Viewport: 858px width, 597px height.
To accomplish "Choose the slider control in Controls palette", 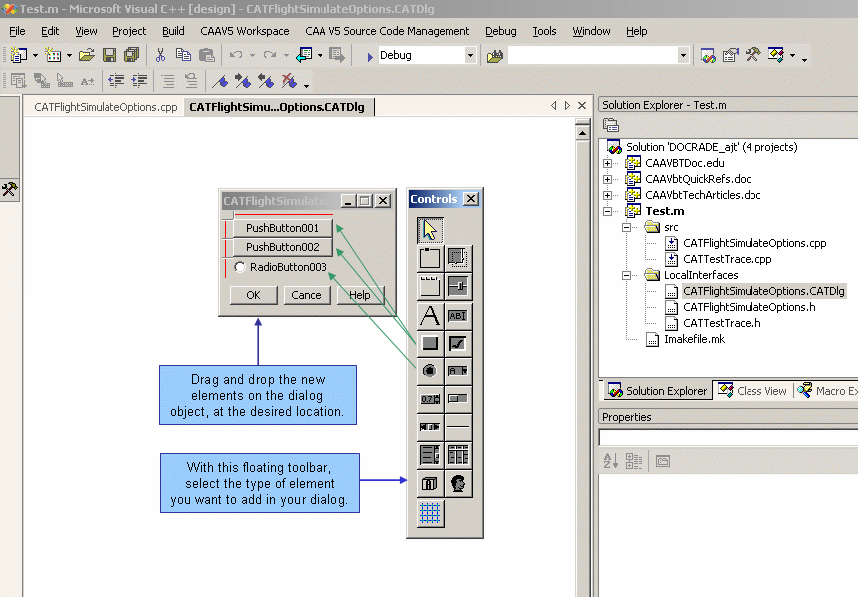I will pos(458,286).
